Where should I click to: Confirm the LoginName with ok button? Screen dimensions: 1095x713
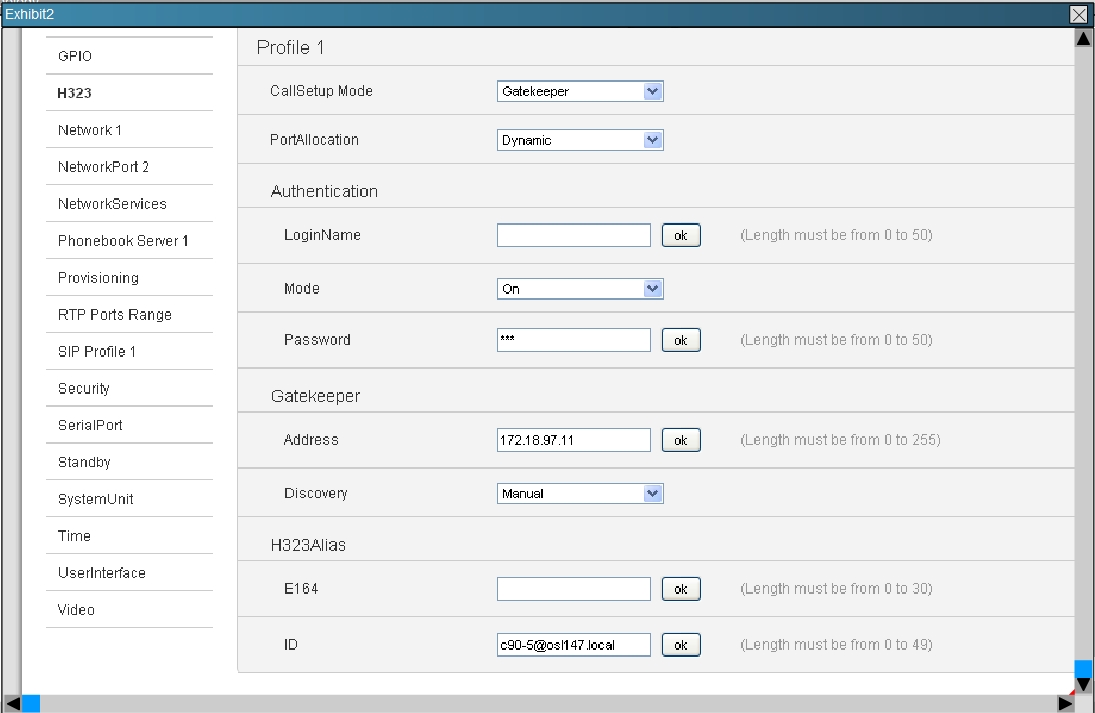click(x=681, y=235)
